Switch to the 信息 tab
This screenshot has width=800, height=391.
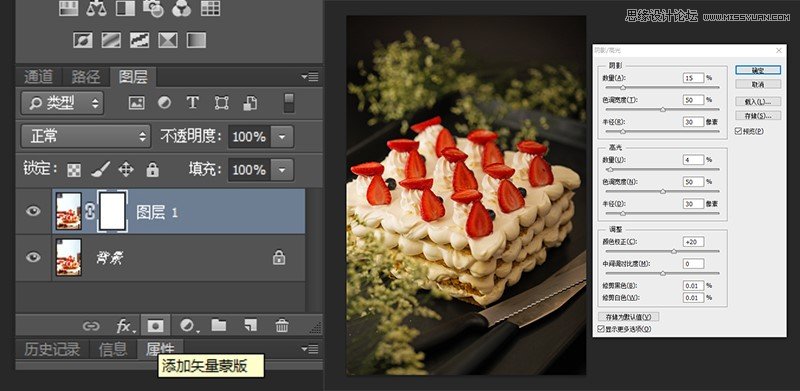(113, 349)
